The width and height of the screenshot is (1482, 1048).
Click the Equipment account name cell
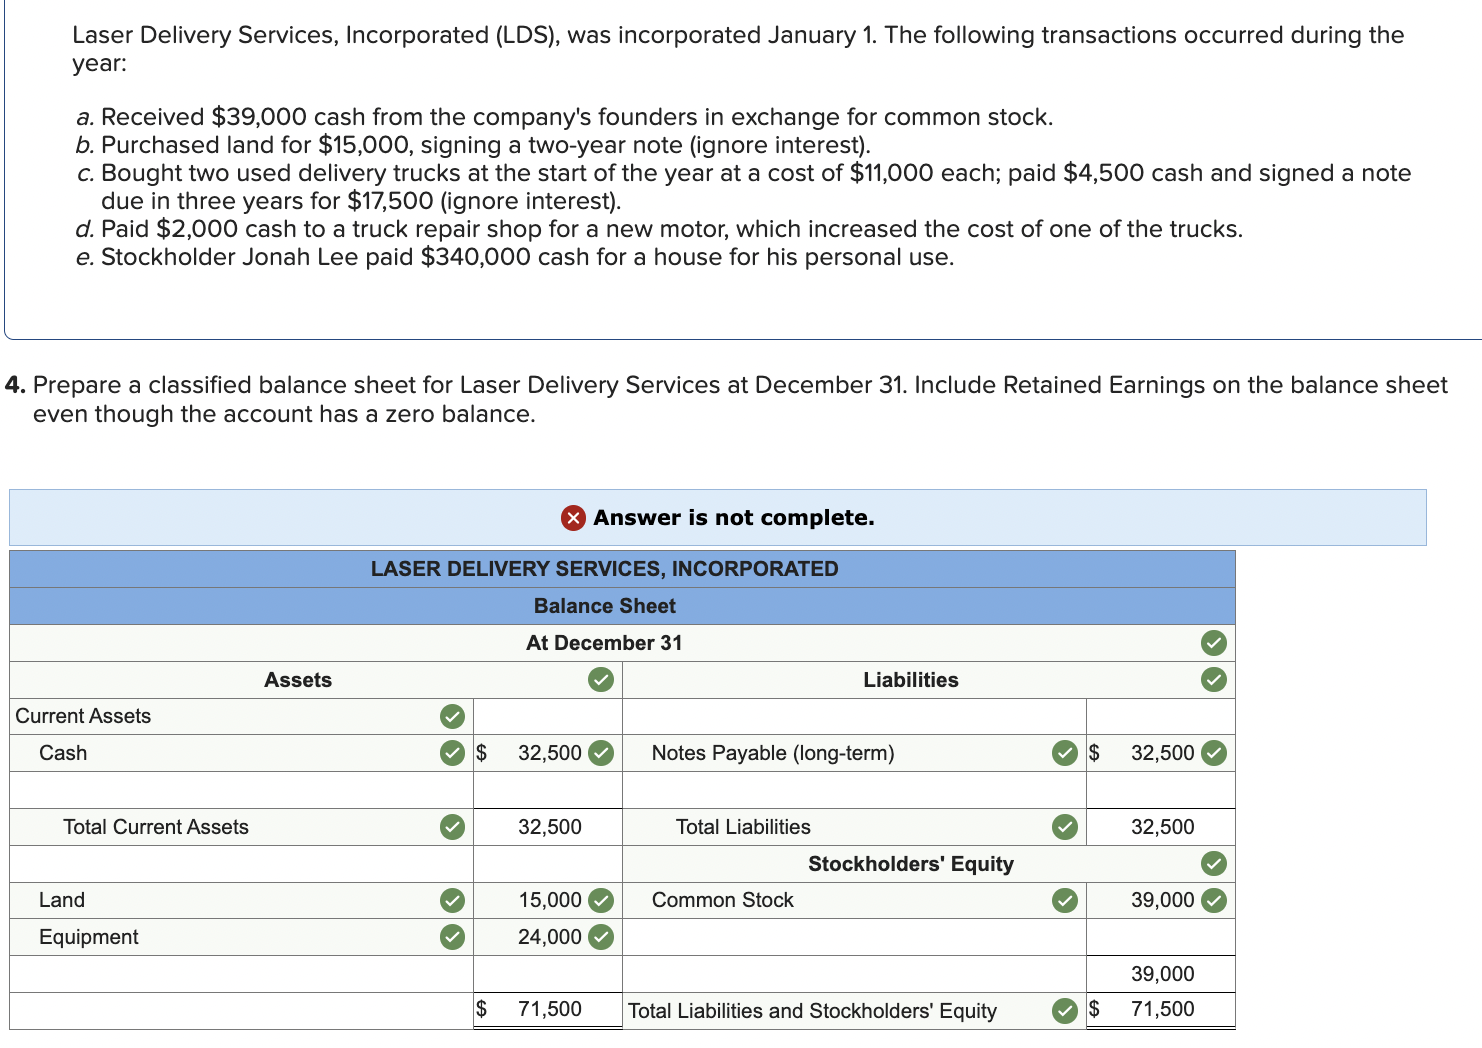pyautogui.click(x=241, y=937)
